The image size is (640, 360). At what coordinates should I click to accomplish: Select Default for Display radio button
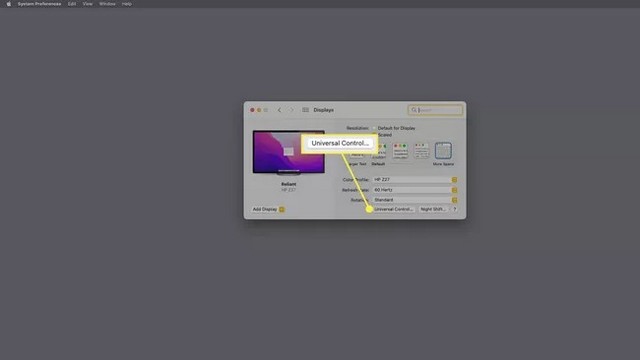[374, 128]
